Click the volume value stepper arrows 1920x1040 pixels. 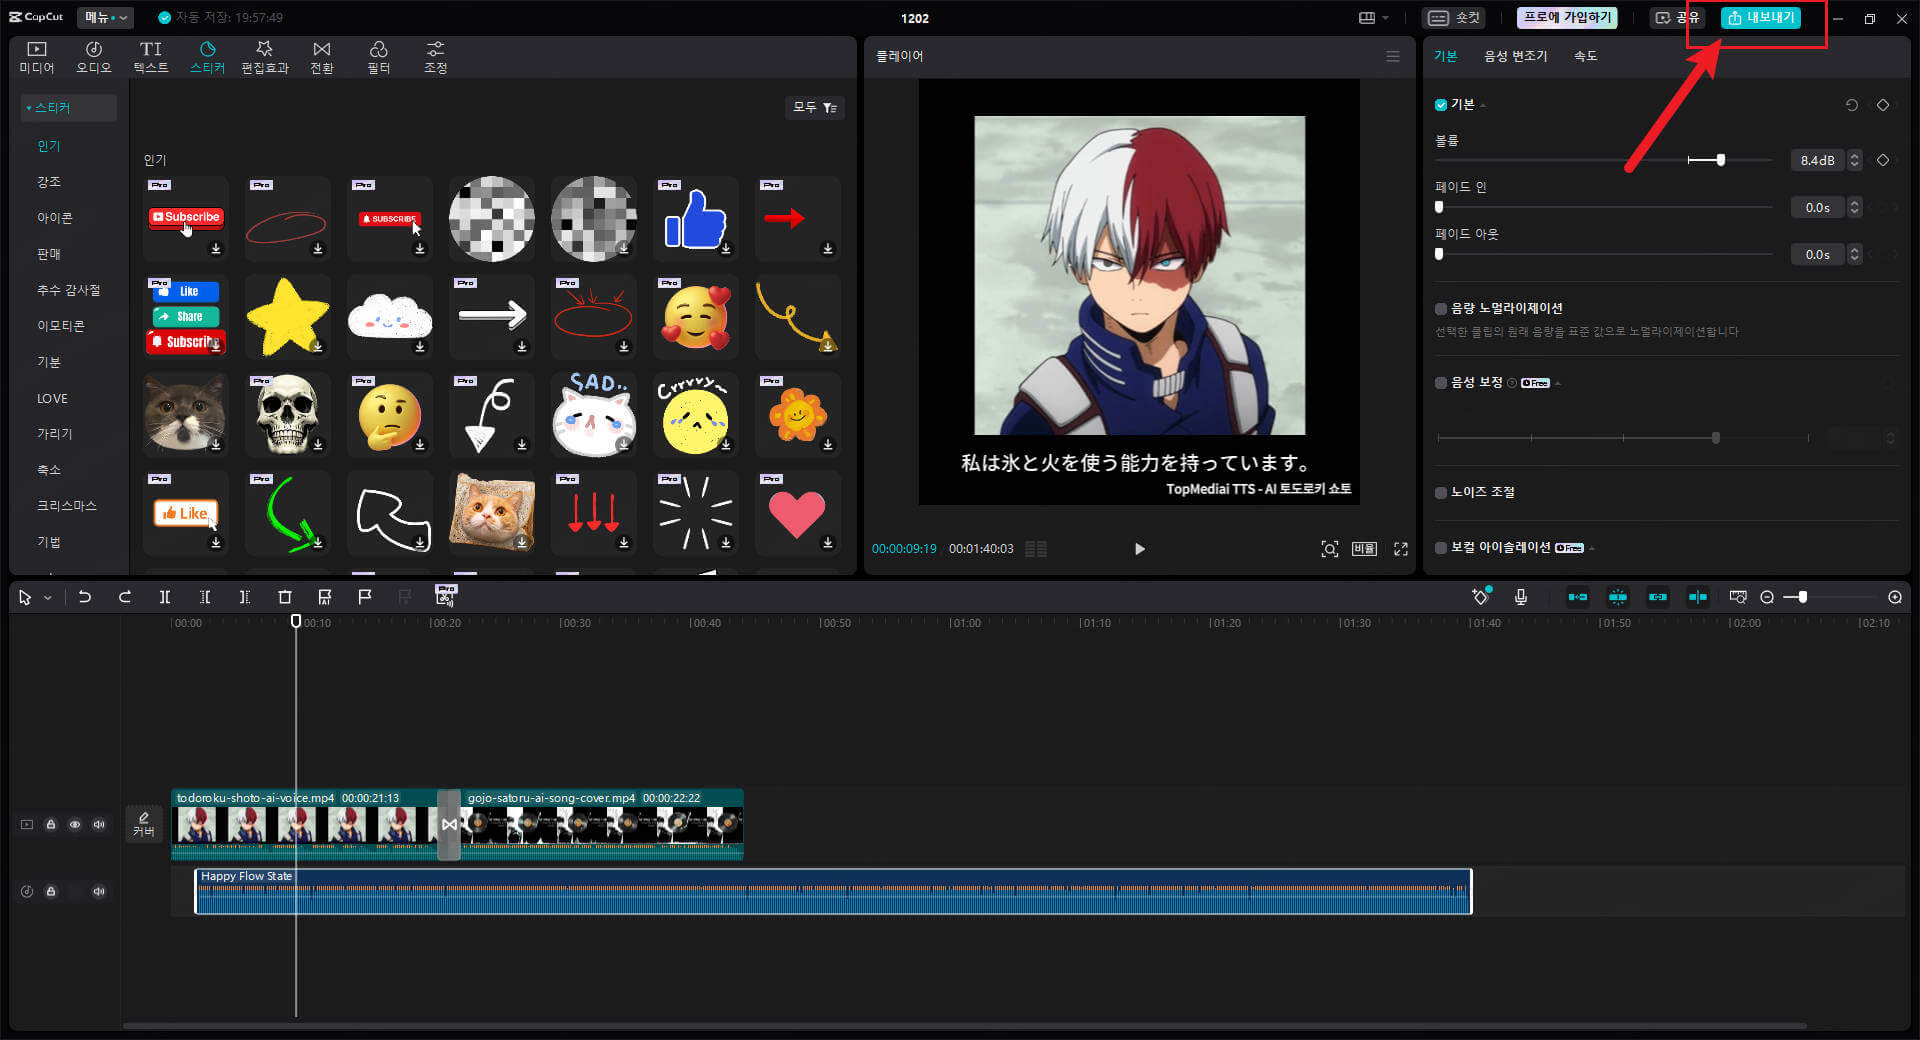point(1855,160)
